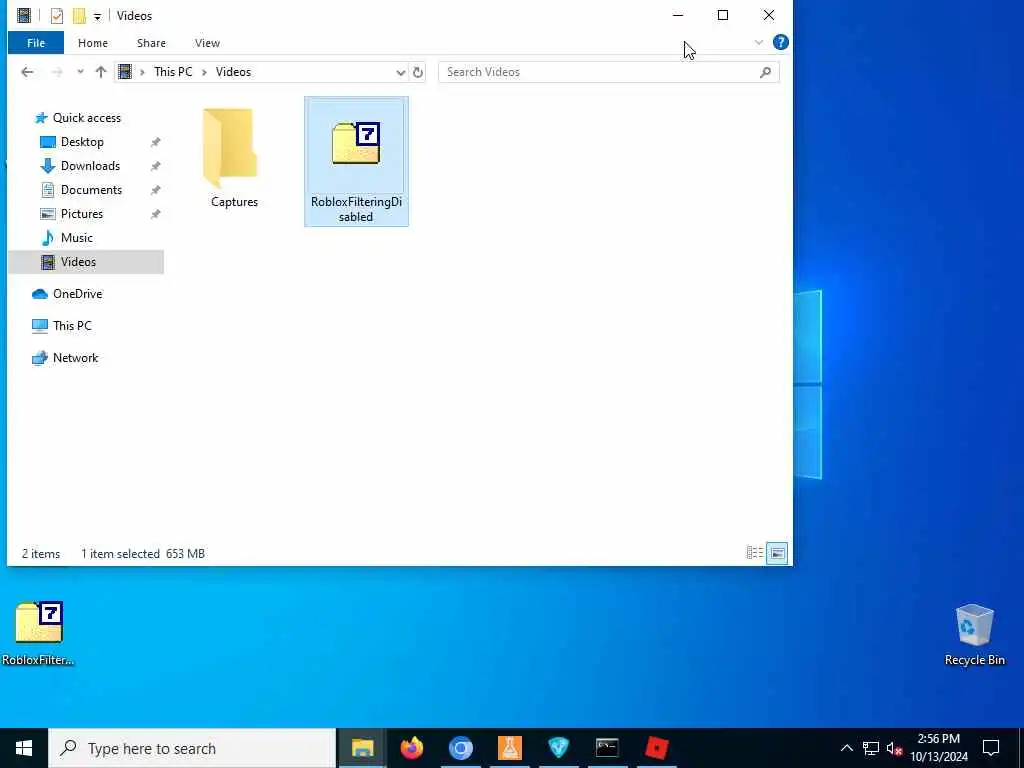Click the Search Videos field

(609, 72)
